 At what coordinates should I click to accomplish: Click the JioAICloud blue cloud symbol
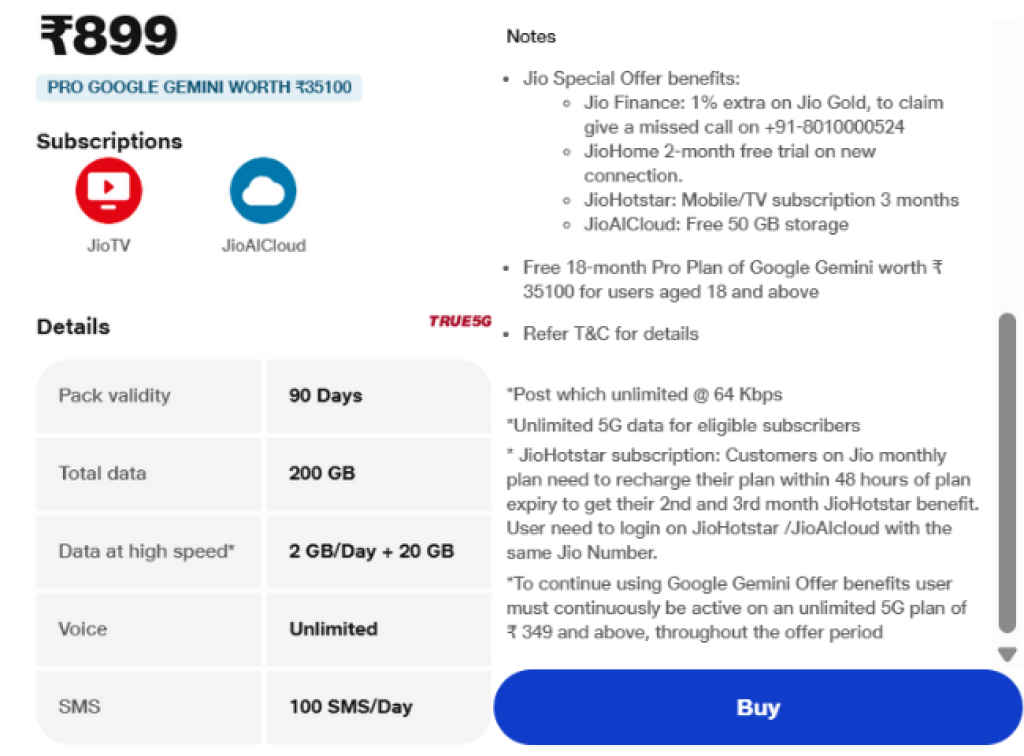[263, 190]
